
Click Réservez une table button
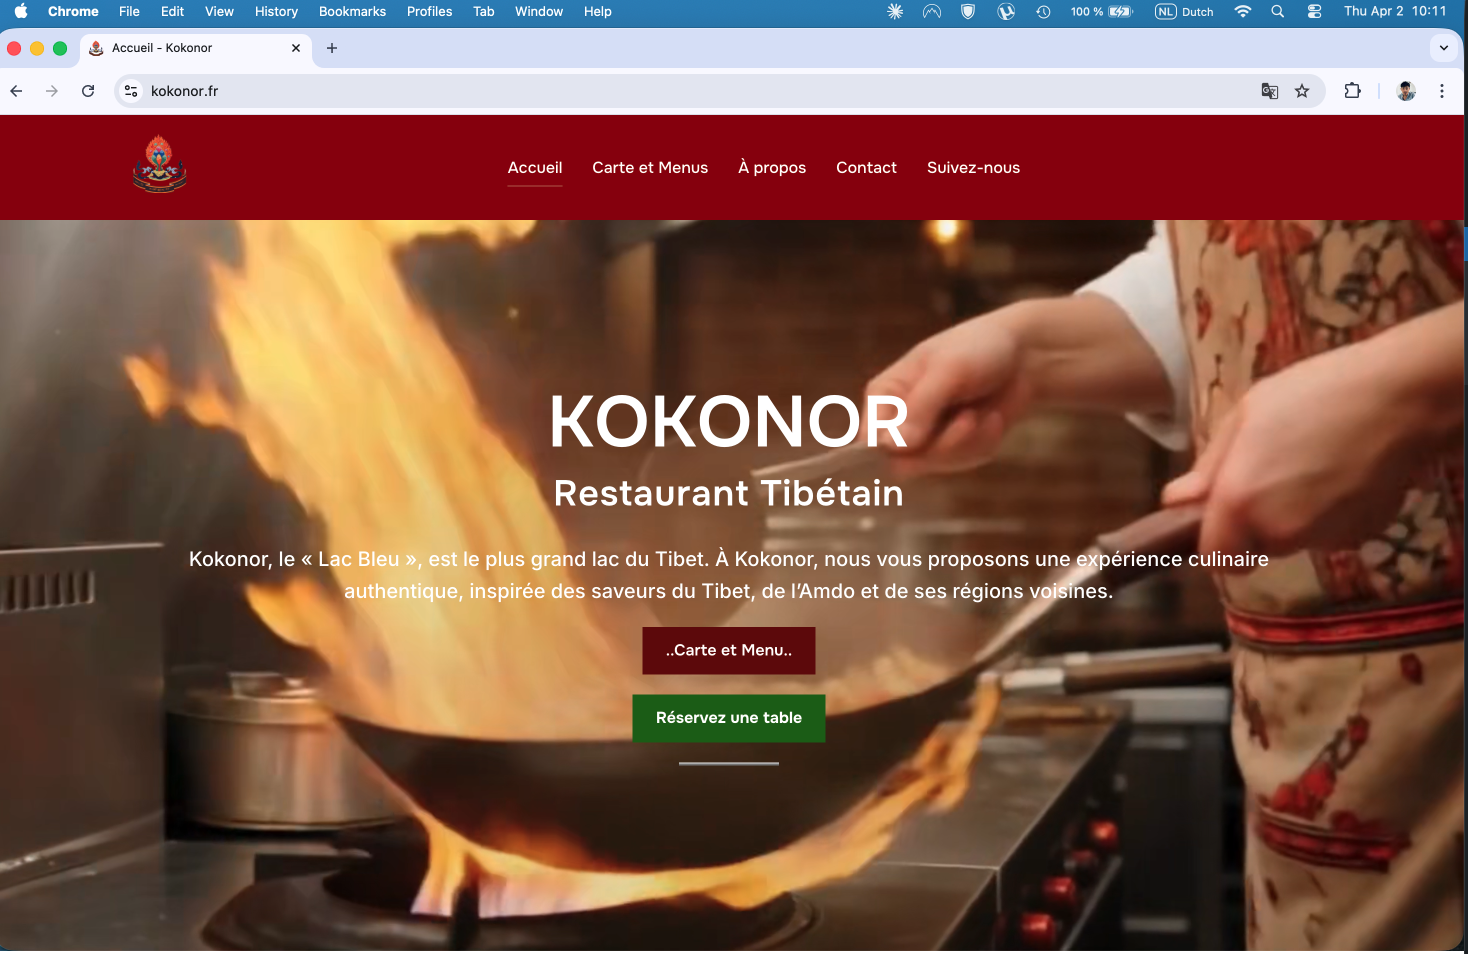[729, 718]
